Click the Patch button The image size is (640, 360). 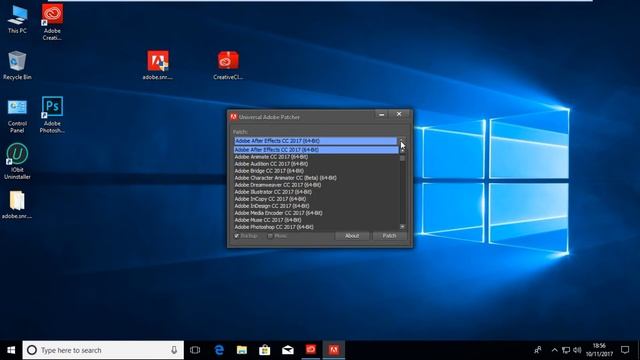coord(389,236)
